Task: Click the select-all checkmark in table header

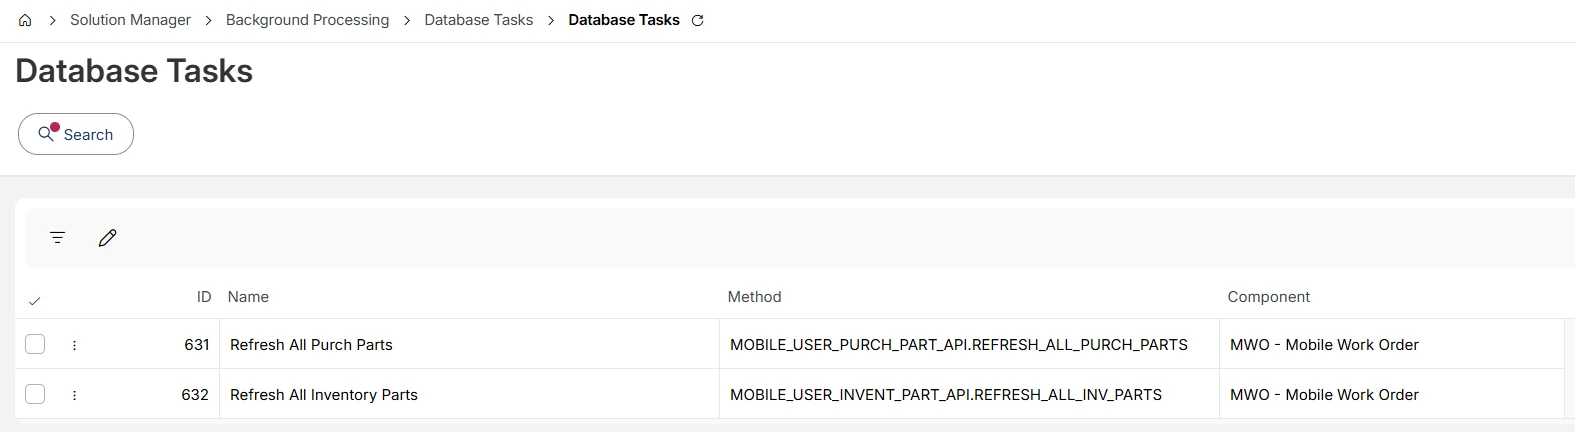Action: [35, 300]
